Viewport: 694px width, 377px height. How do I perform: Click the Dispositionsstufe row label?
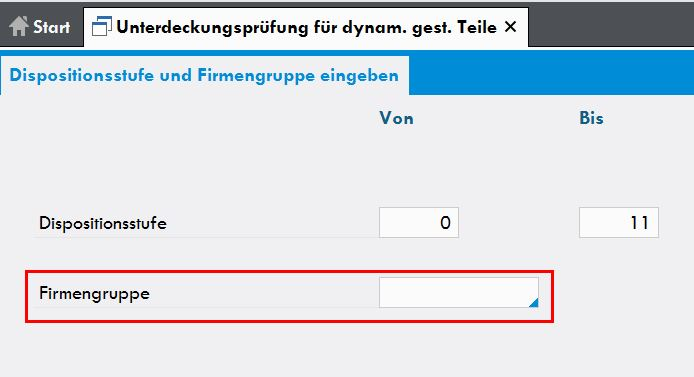(x=103, y=223)
